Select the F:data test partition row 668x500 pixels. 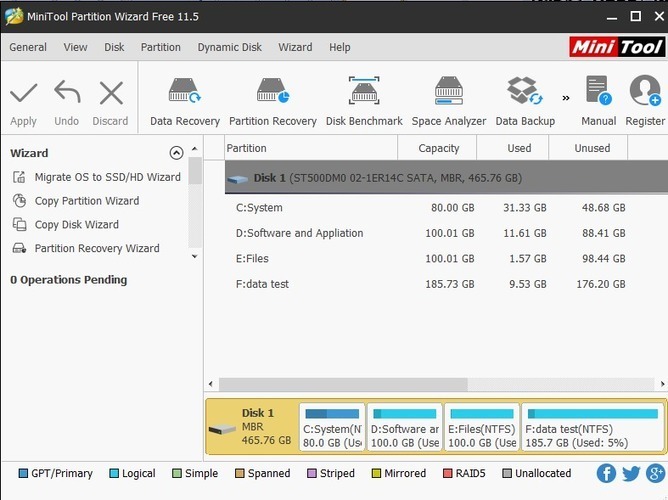262,284
